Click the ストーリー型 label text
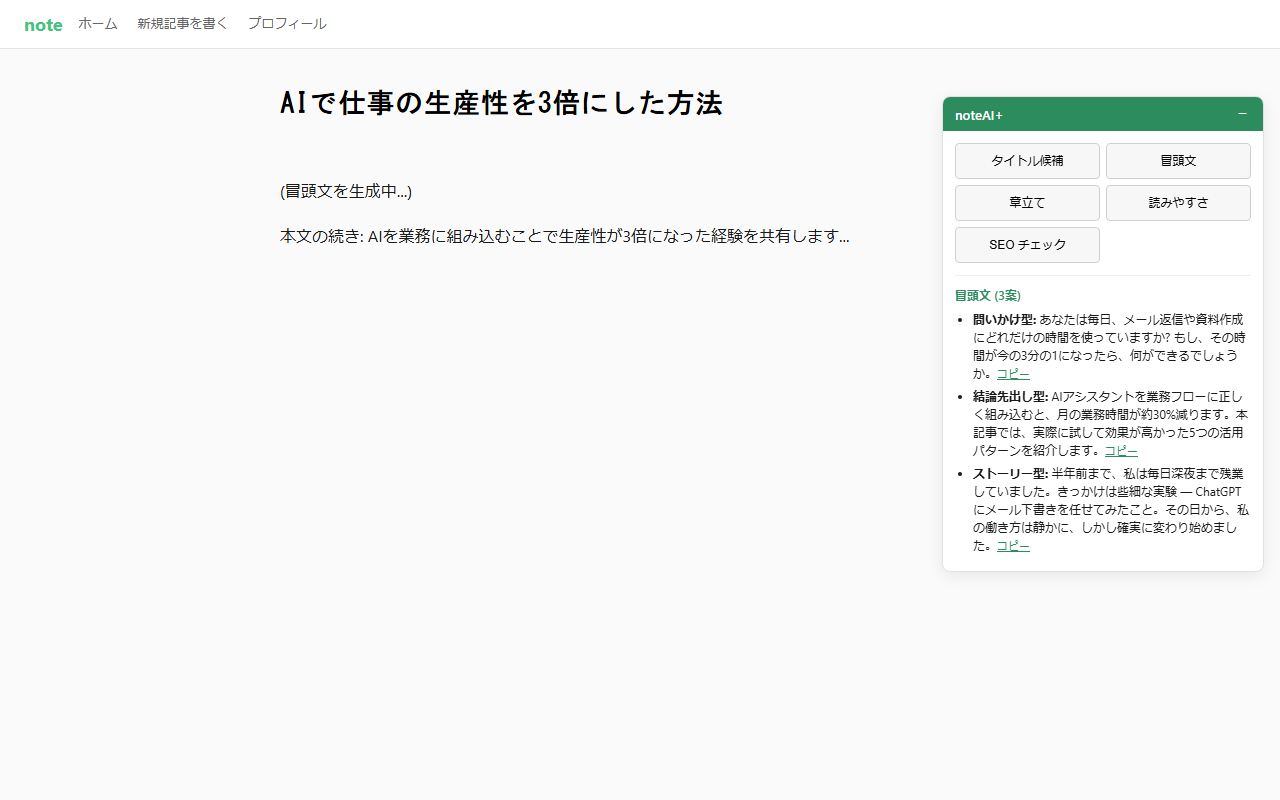 point(1010,474)
